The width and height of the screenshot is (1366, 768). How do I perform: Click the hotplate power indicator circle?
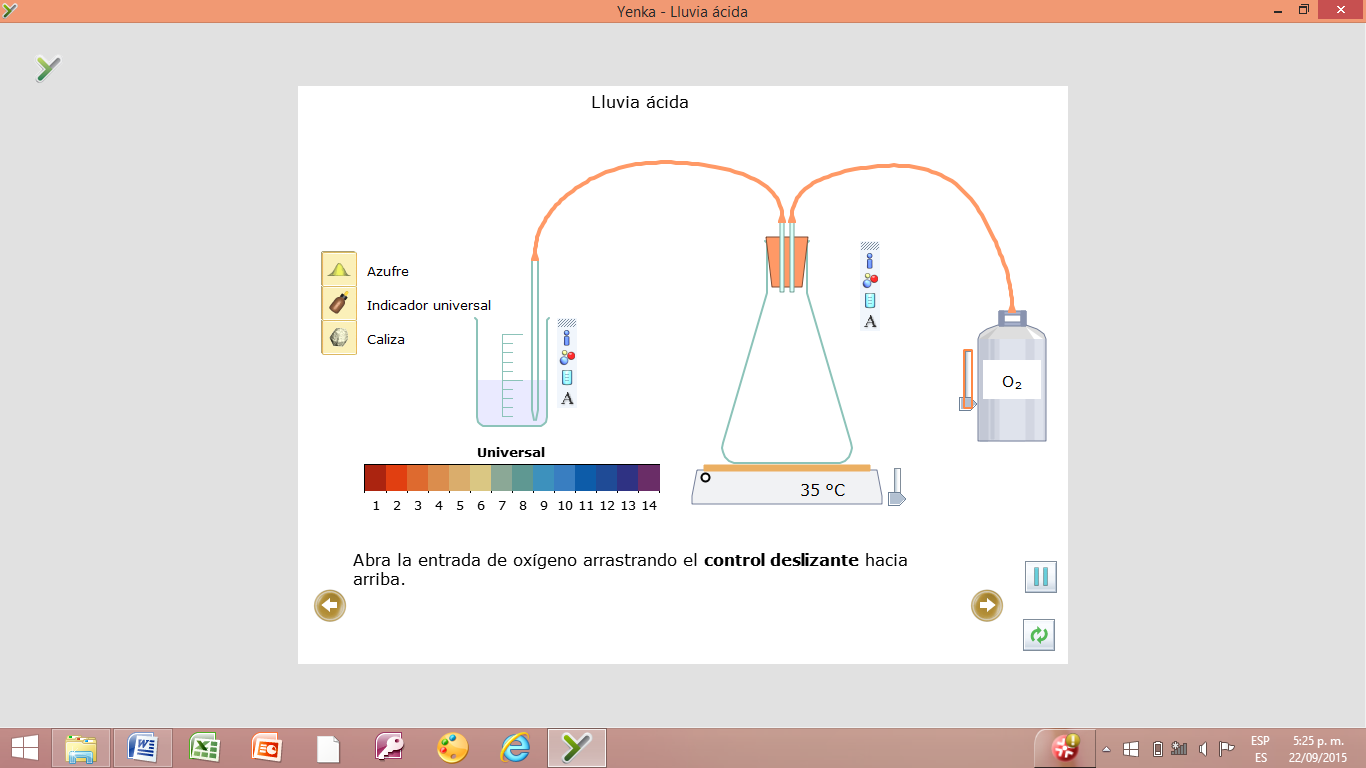coord(705,477)
